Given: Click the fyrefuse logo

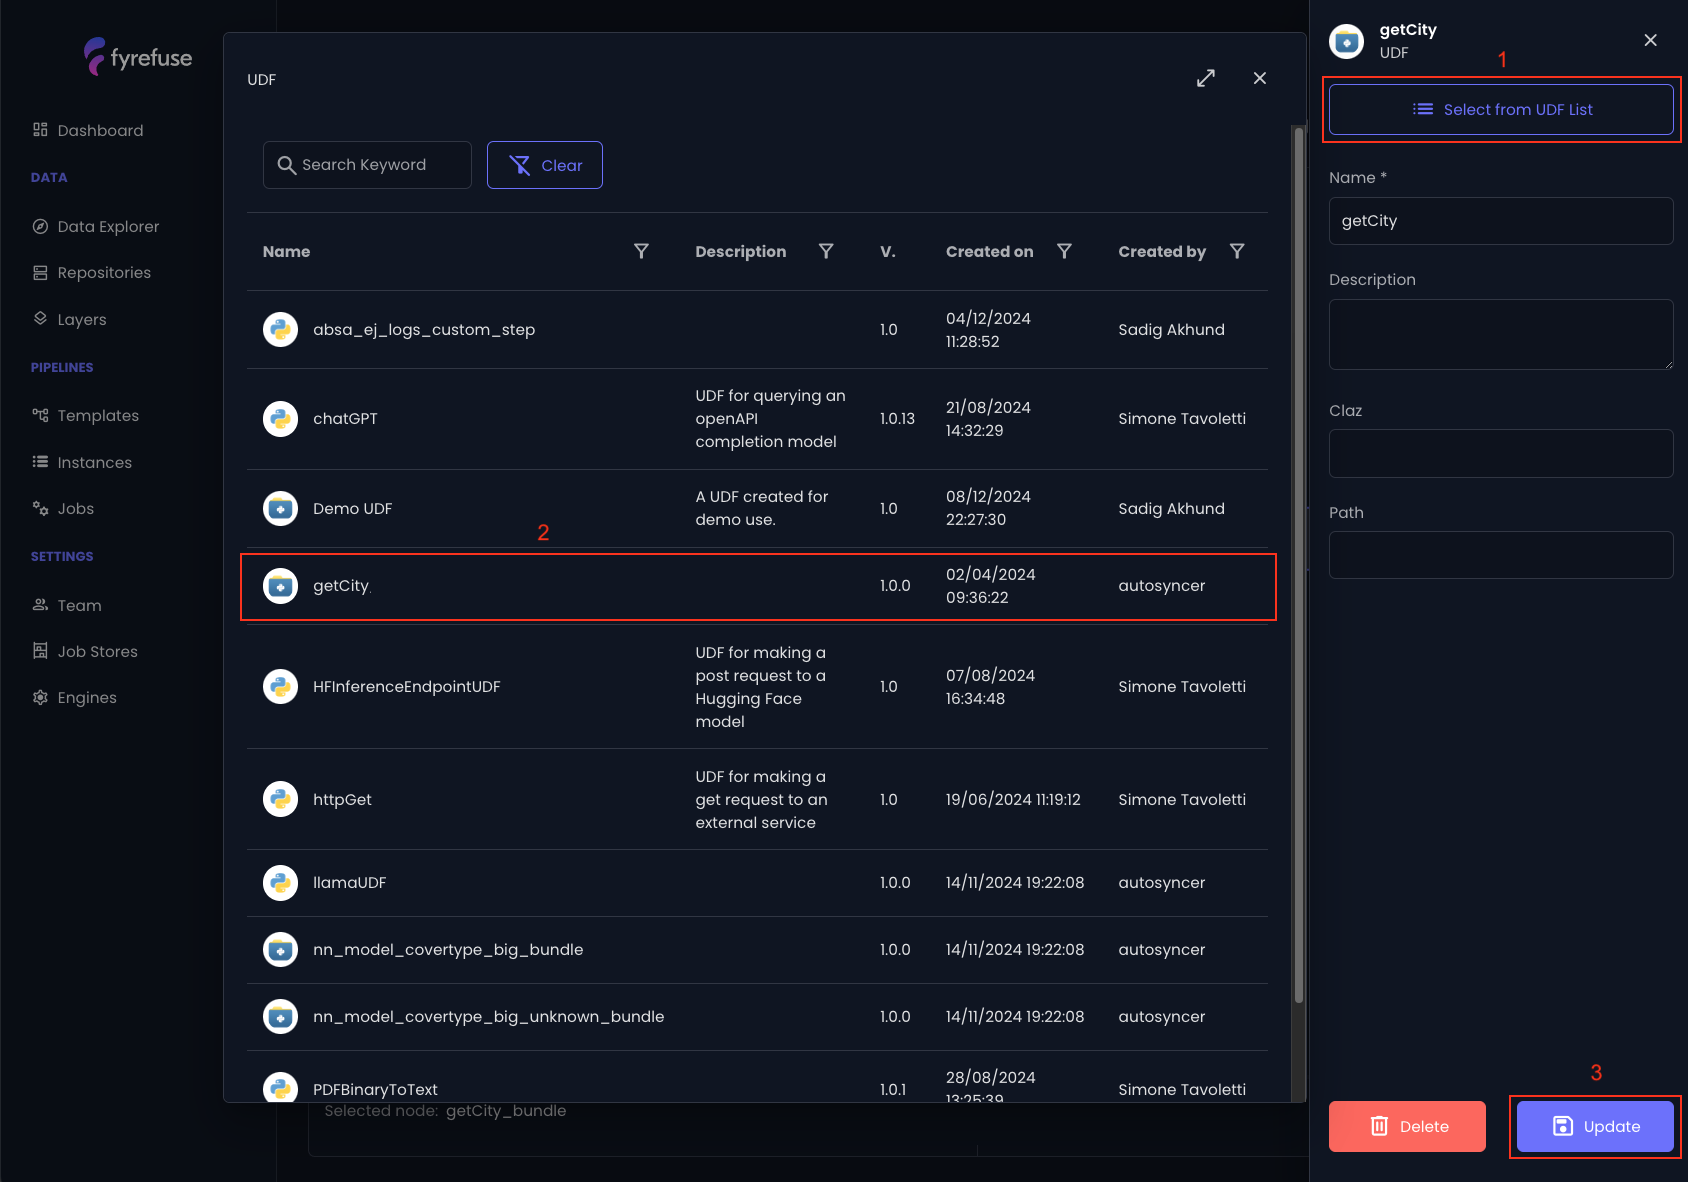Looking at the screenshot, I should click(x=138, y=57).
